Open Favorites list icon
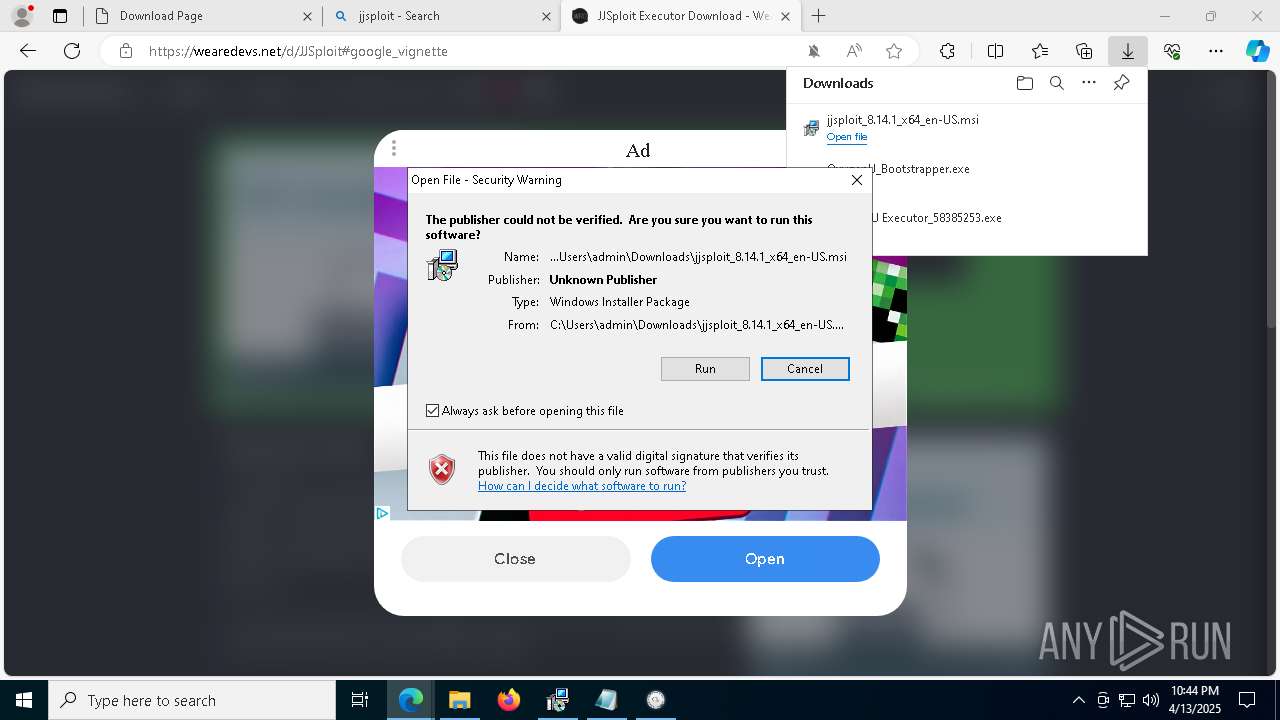The width and height of the screenshot is (1280, 720). point(1040,51)
